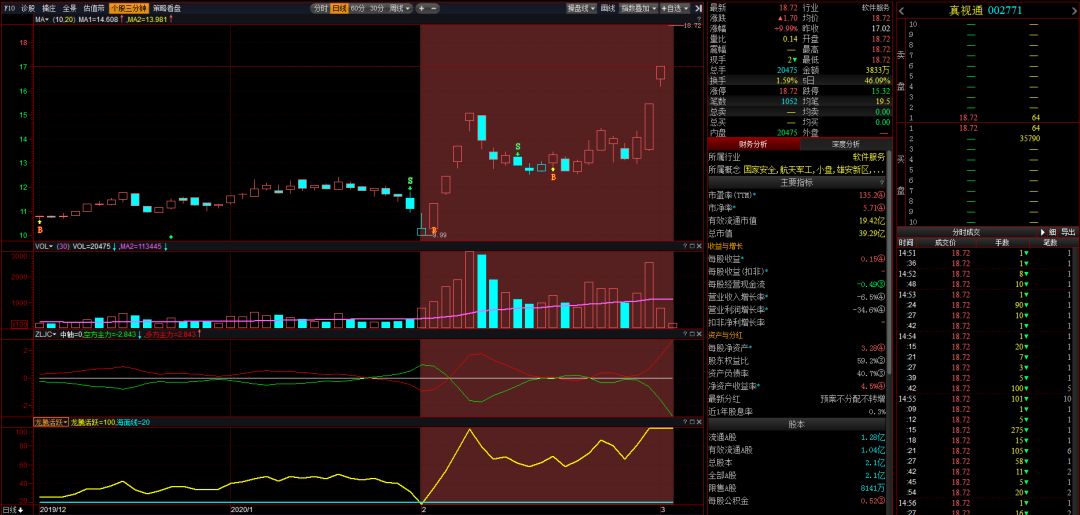Maximize the ZLJC indicator panel
Screen dimensions: 1080x515
click(694, 333)
